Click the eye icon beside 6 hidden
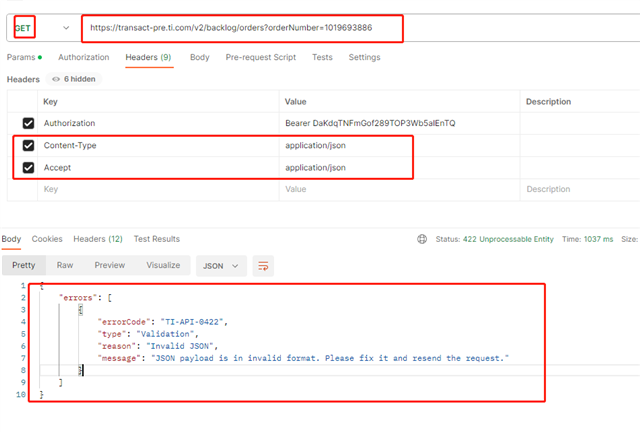The image size is (640, 432). coord(56,79)
